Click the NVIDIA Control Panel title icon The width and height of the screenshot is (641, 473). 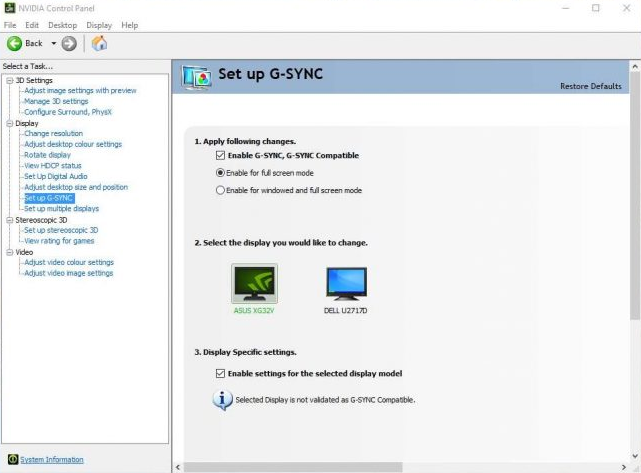tap(9, 7)
